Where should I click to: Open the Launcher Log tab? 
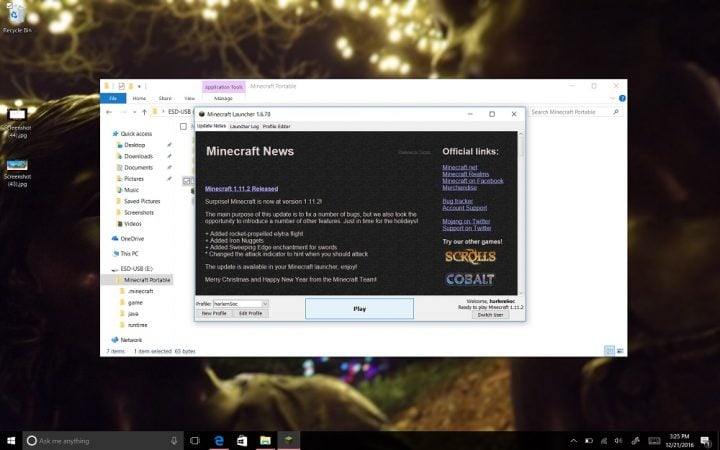click(x=244, y=126)
